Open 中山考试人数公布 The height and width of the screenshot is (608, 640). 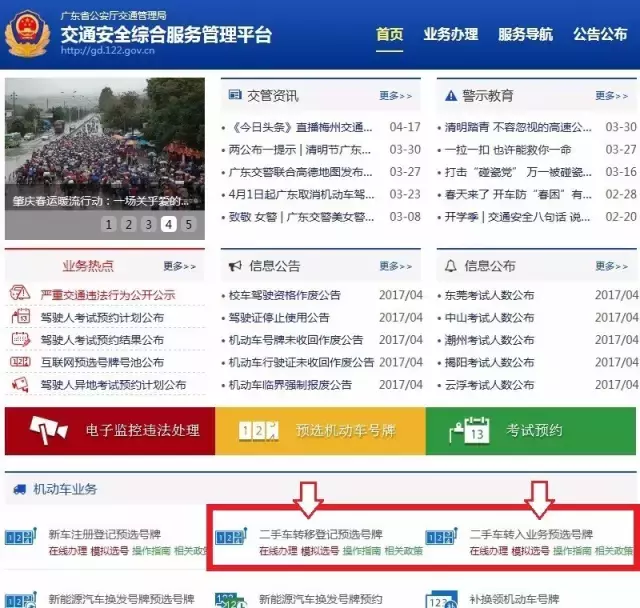(x=489, y=317)
